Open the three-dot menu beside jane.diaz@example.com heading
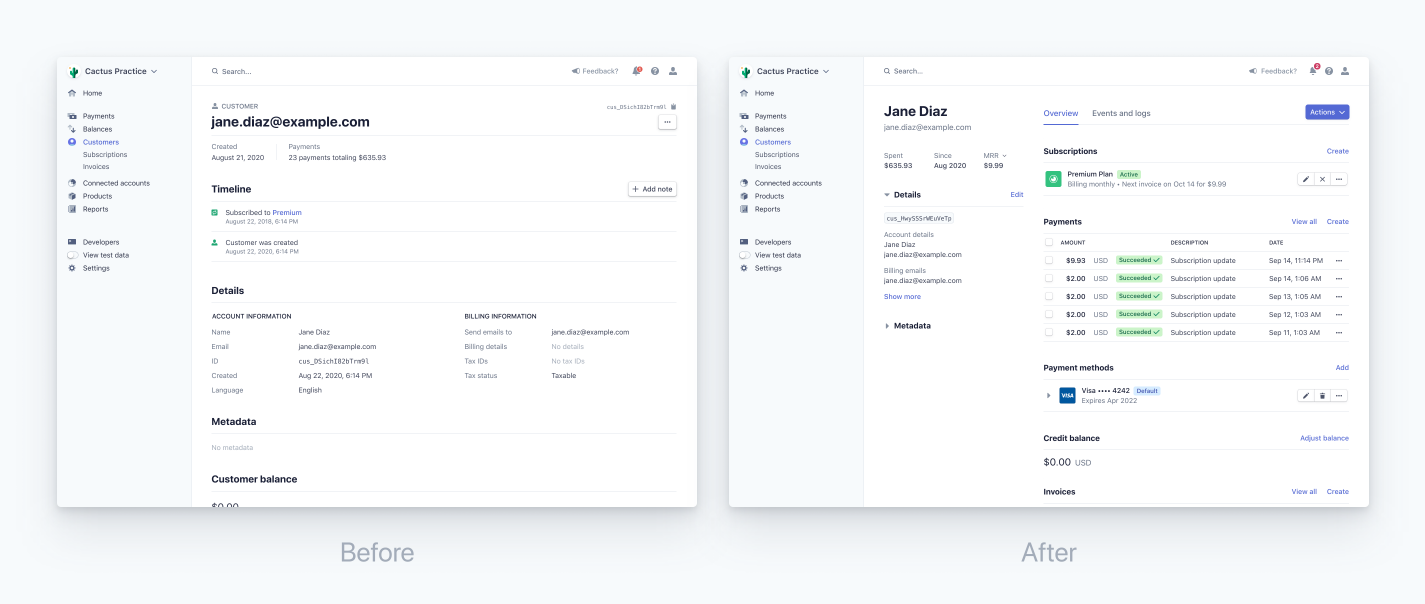Viewport: 1425px width, 604px height. (667, 122)
